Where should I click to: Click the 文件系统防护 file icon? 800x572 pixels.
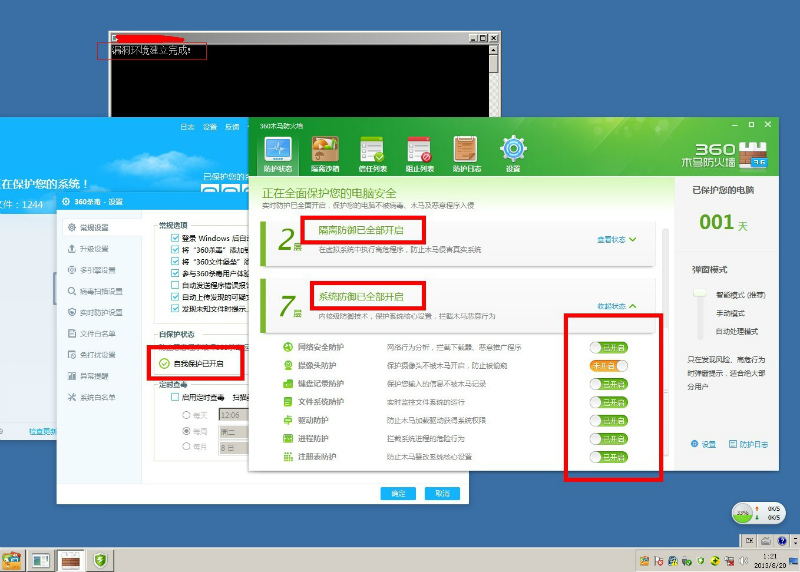point(288,402)
